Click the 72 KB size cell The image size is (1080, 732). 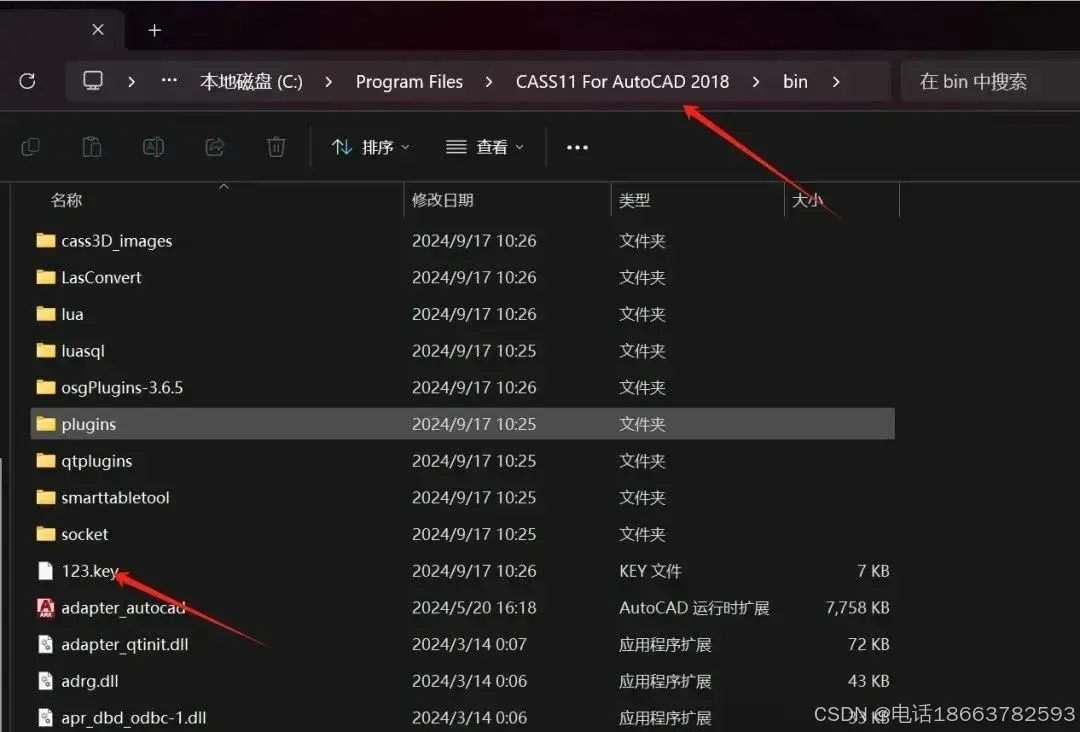[x=869, y=645]
